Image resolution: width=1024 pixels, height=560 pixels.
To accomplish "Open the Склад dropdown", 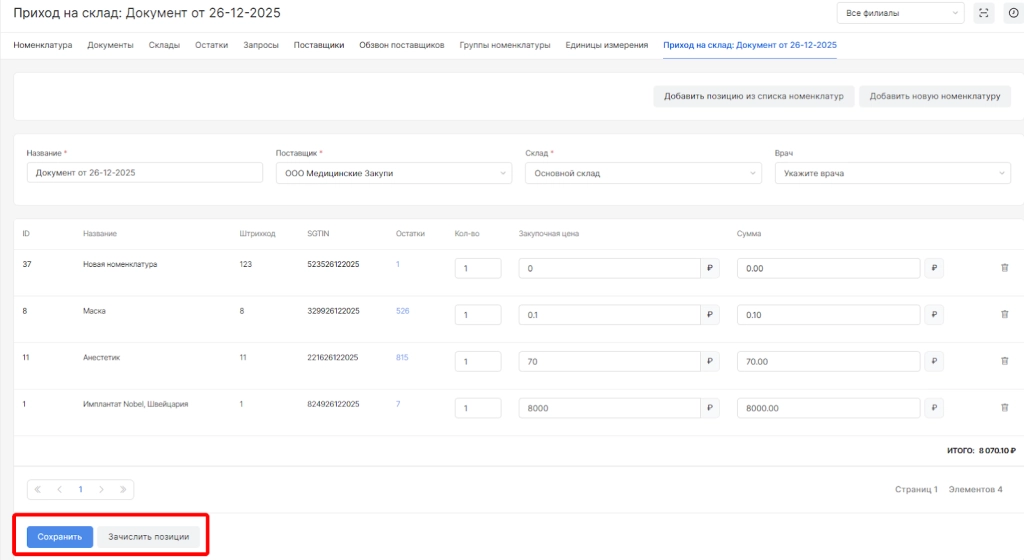I will [642, 173].
